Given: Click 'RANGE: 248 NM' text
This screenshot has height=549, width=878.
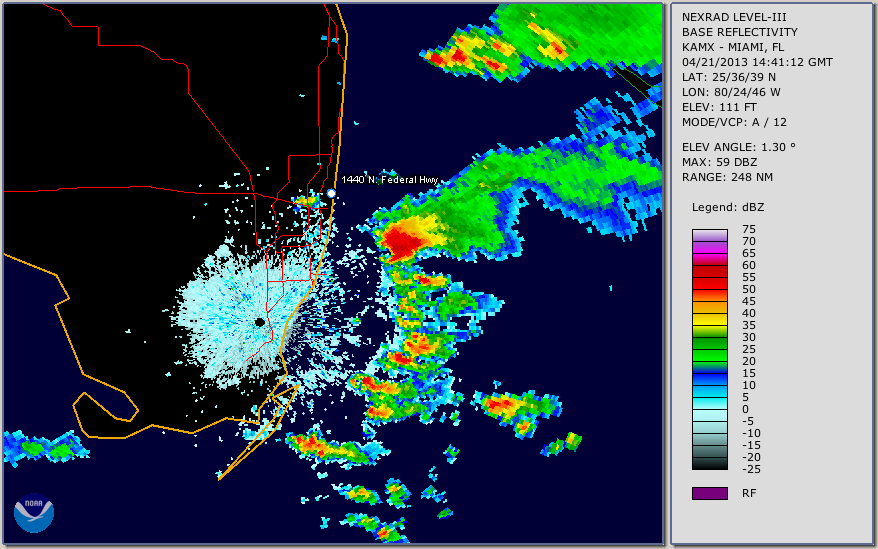Looking at the screenshot, I should click(727, 178).
